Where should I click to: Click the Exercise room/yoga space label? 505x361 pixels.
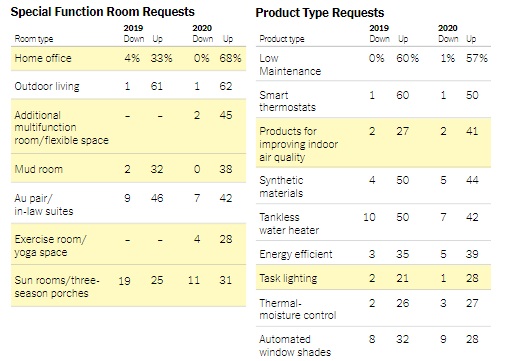50,246
